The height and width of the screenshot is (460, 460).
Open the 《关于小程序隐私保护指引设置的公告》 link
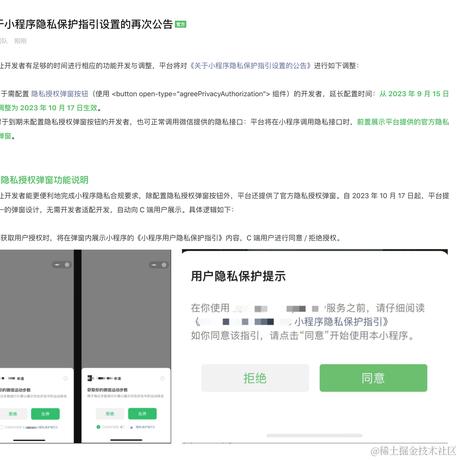coord(250,66)
